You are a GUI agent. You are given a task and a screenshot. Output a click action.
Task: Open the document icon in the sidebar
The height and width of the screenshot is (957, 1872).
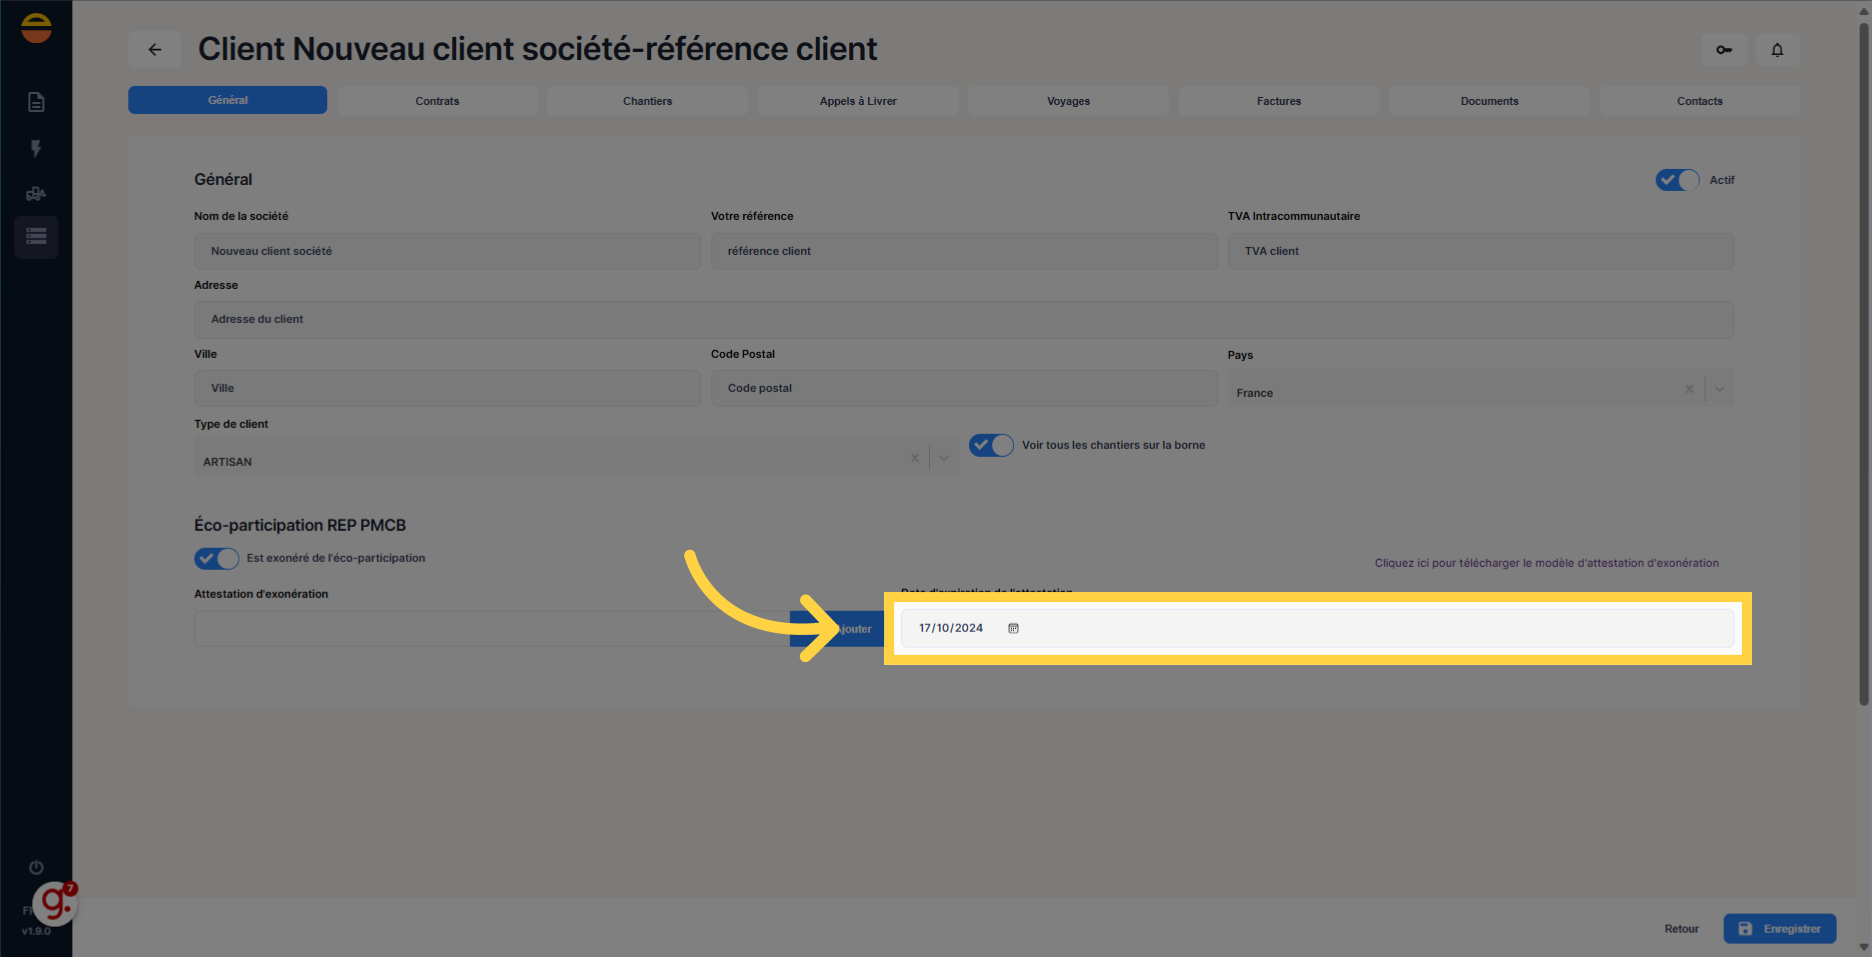36,102
